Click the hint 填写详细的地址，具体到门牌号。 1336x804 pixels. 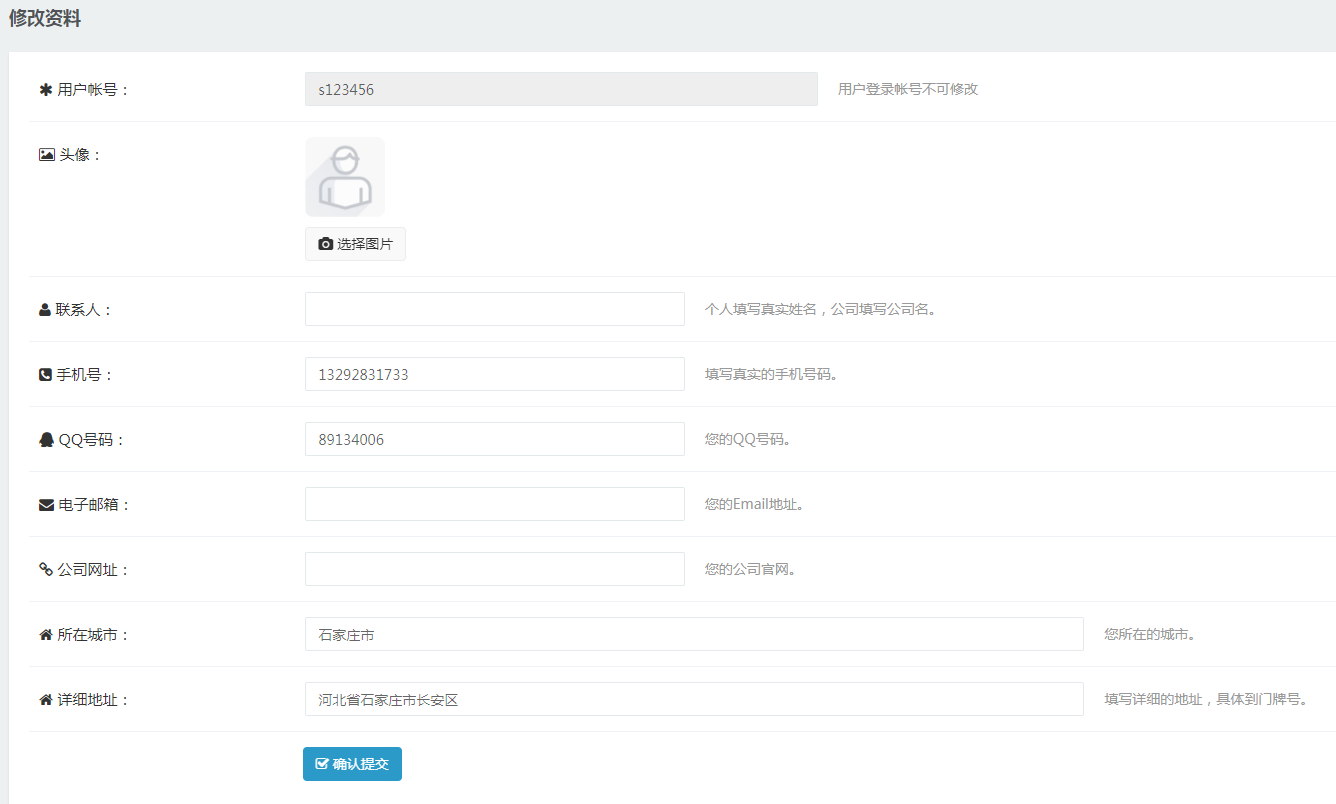coord(1206,699)
